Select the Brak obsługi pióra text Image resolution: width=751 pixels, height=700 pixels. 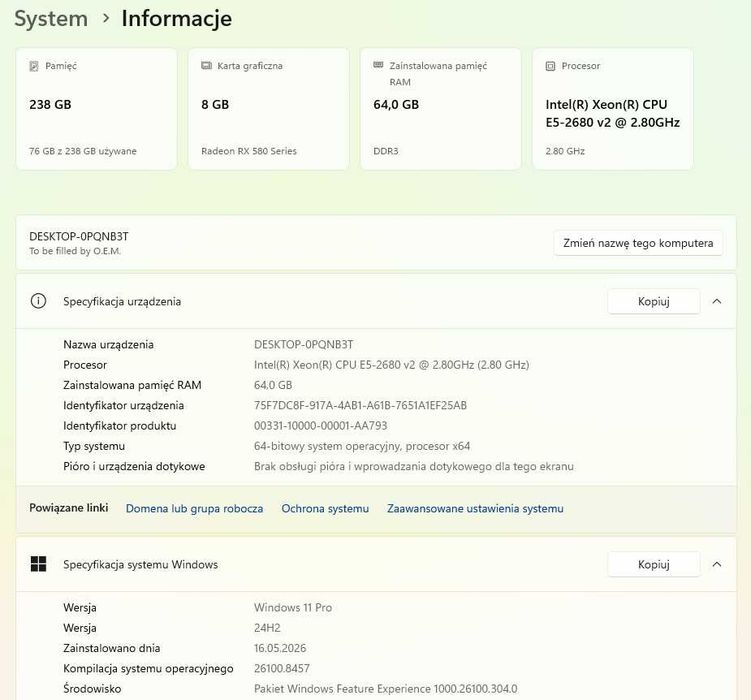414,466
